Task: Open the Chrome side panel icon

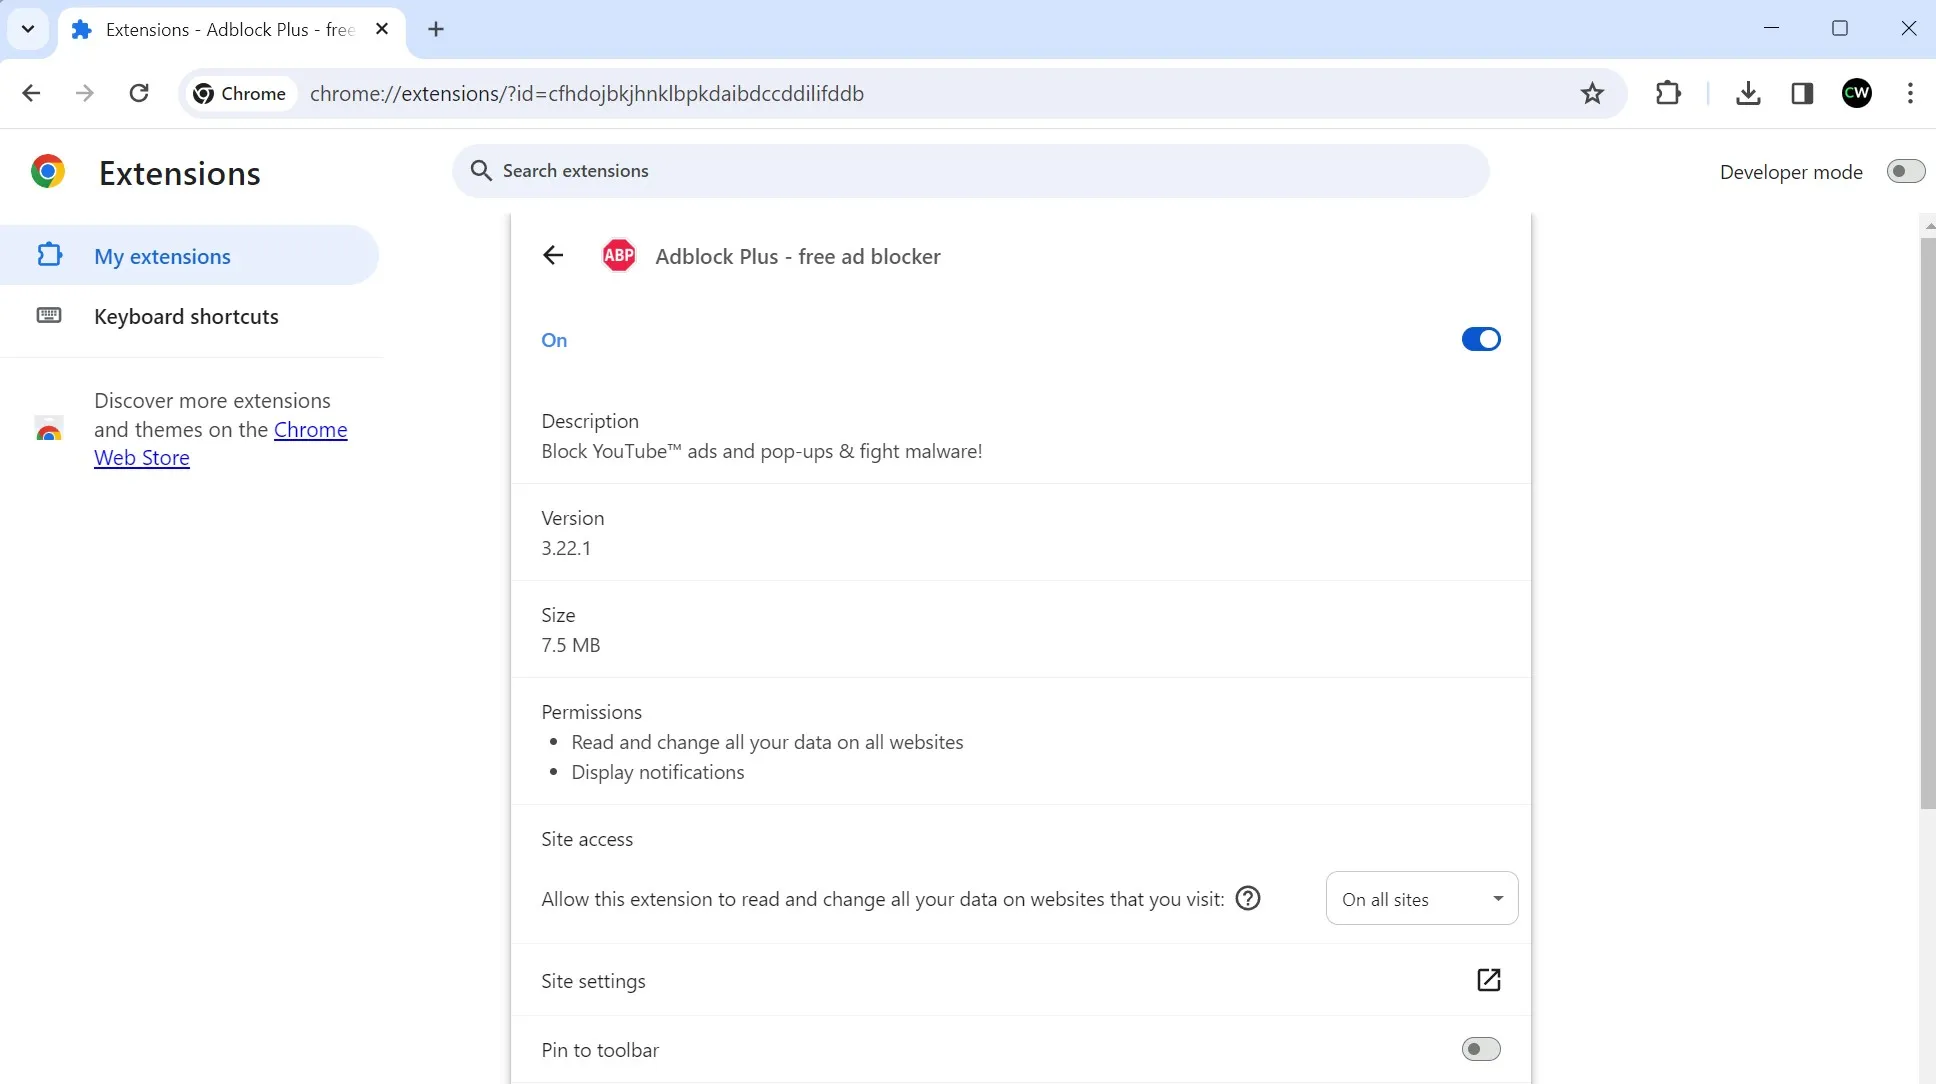Action: [x=1802, y=93]
